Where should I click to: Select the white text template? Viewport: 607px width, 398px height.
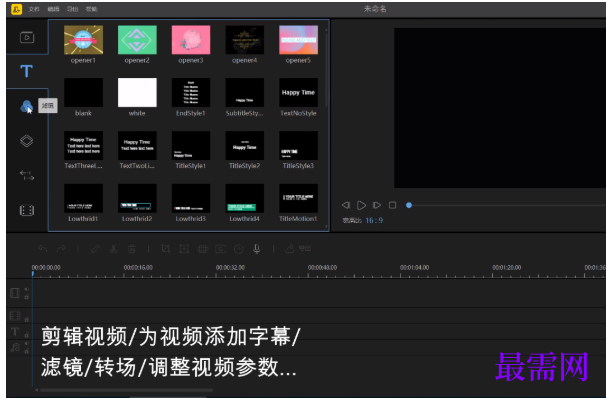pyautogui.click(x=137, y=93)
